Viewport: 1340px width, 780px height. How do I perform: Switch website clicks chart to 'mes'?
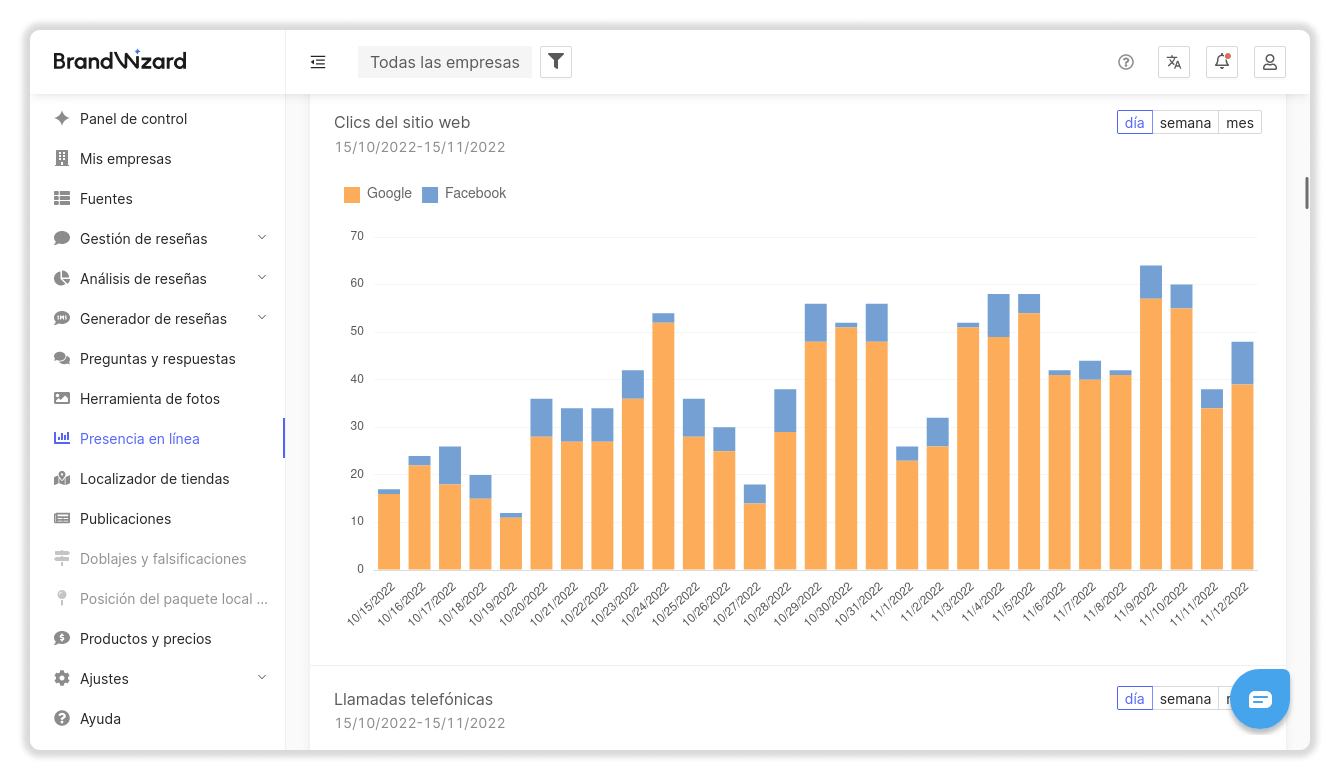pos(1240,123)
